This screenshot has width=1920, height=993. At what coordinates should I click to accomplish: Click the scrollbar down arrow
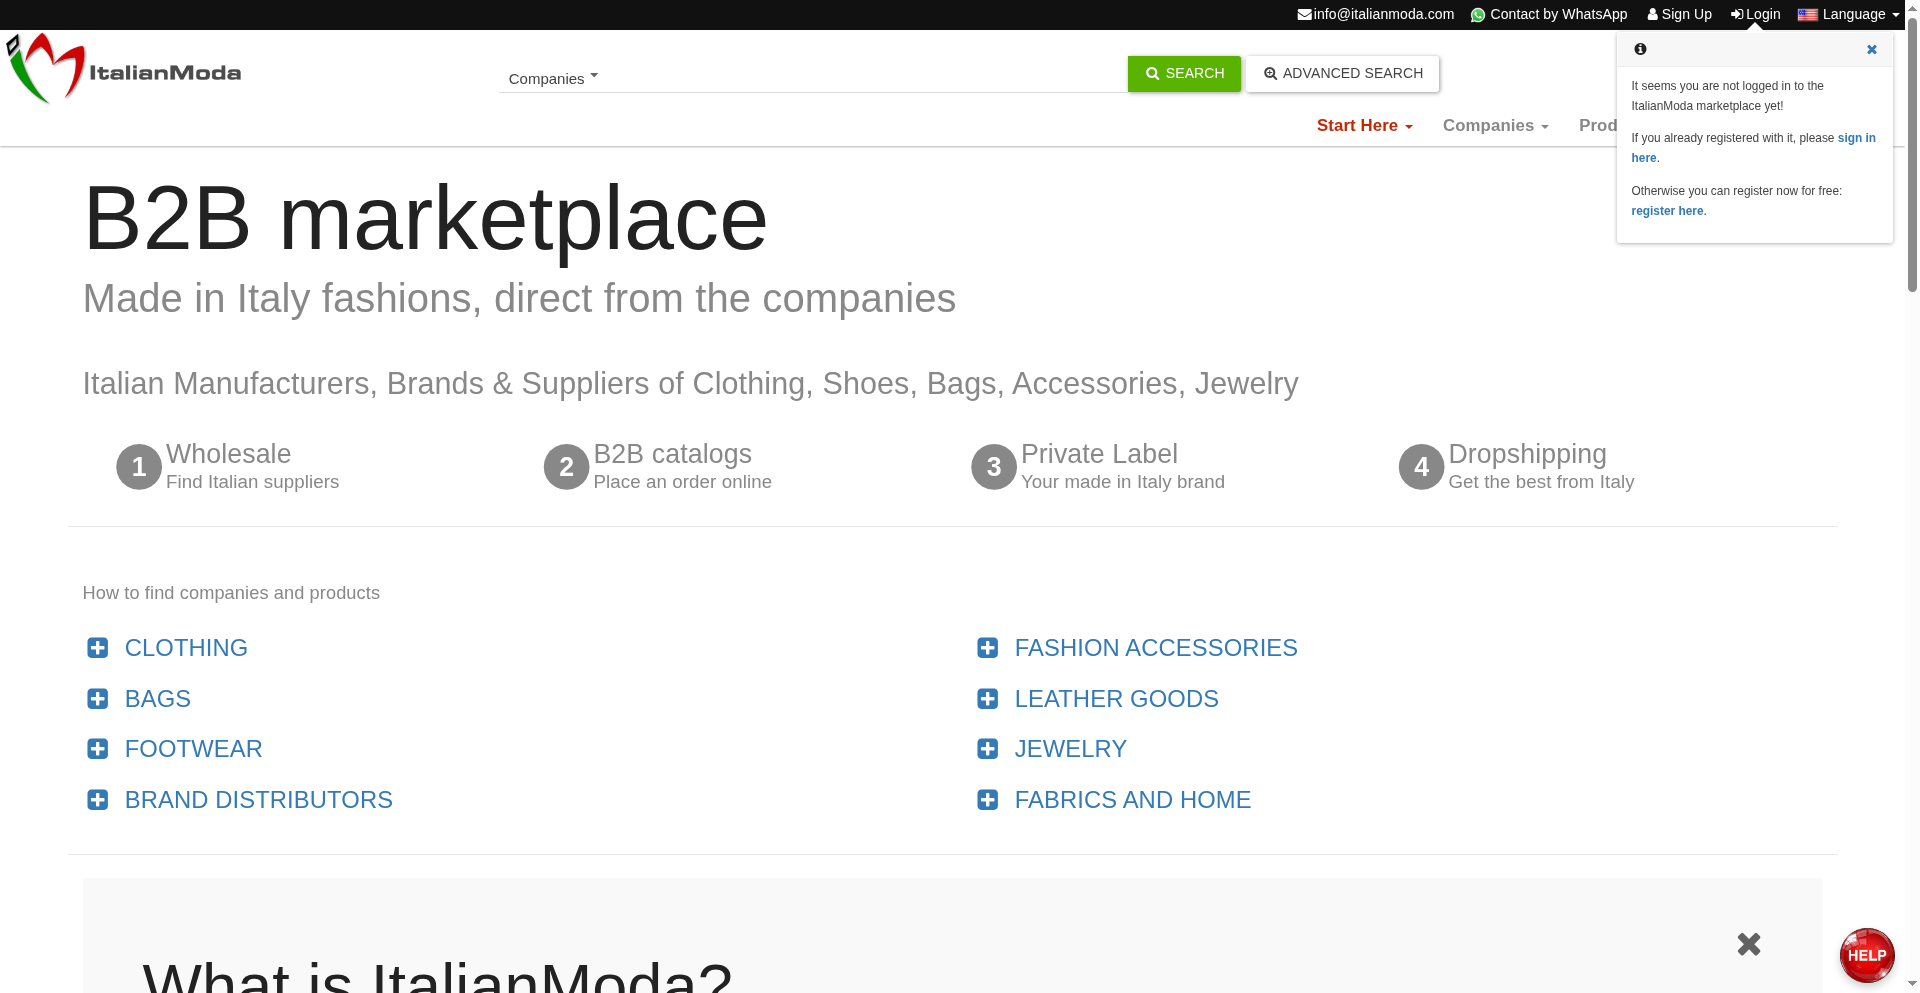1912,985
